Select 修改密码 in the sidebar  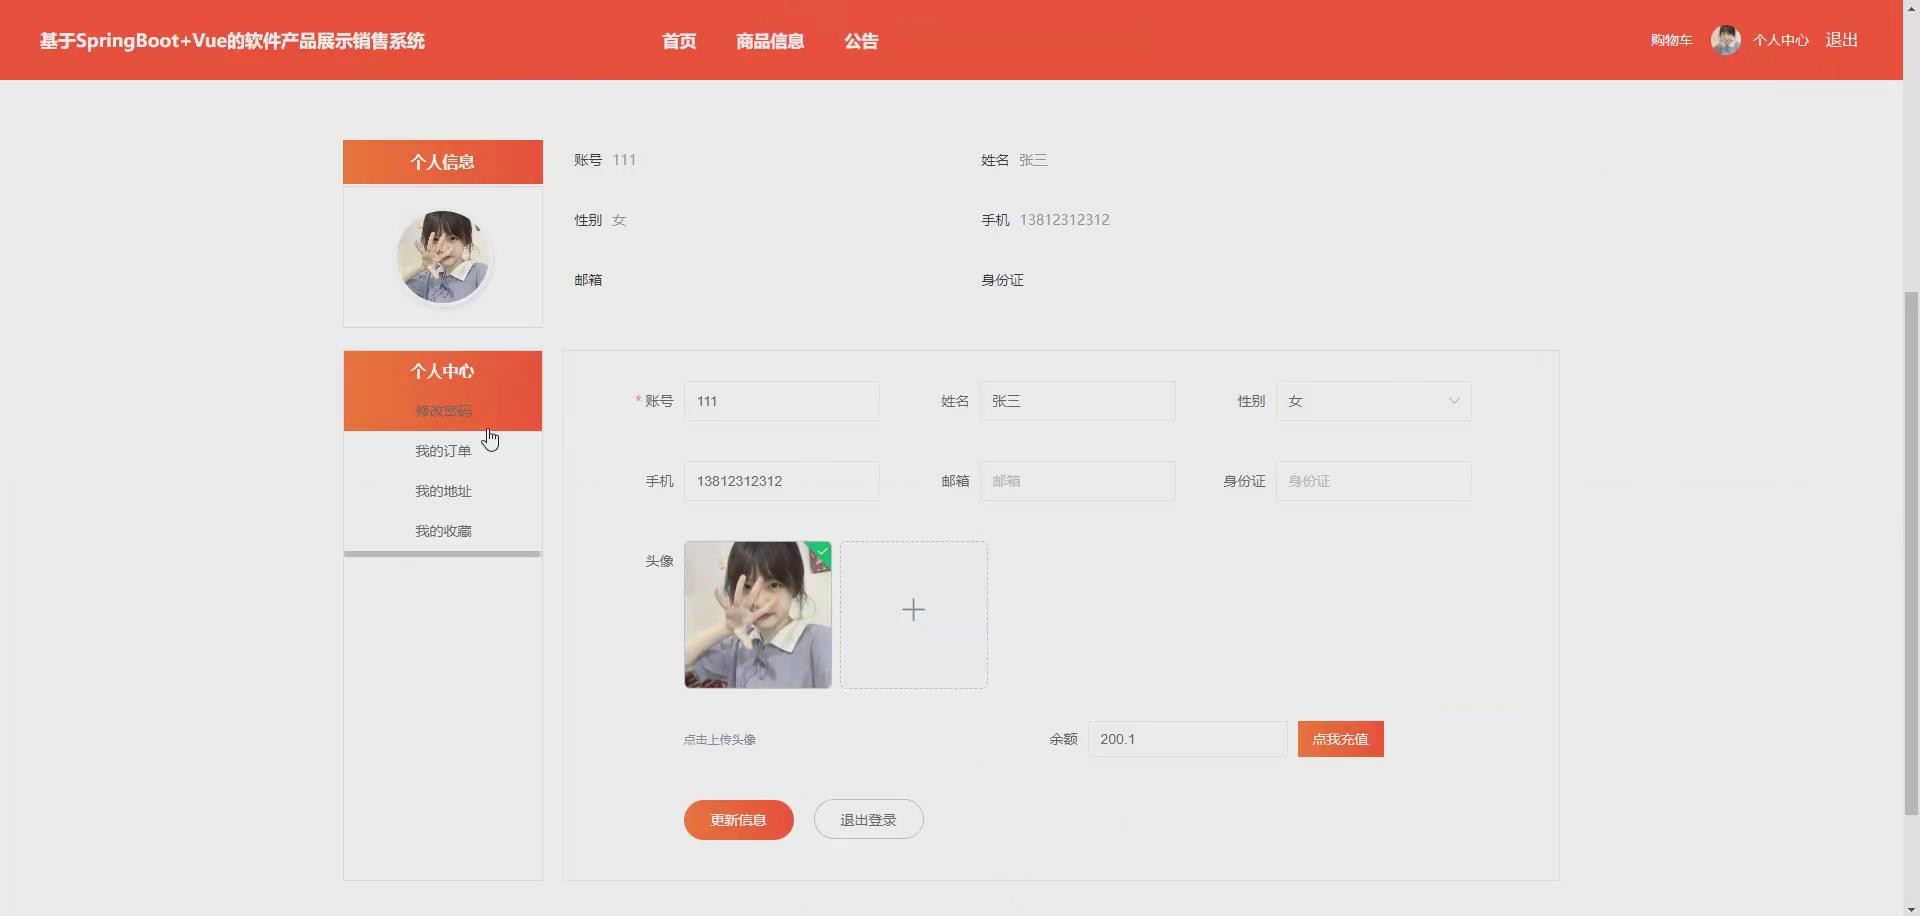pos(443,410)
